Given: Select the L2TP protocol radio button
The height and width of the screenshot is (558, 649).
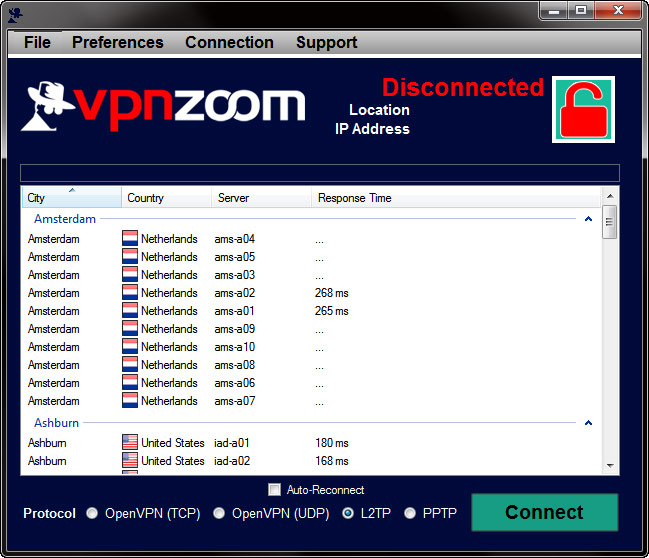Looking at the screenshot, I should (x=348, y=513).
